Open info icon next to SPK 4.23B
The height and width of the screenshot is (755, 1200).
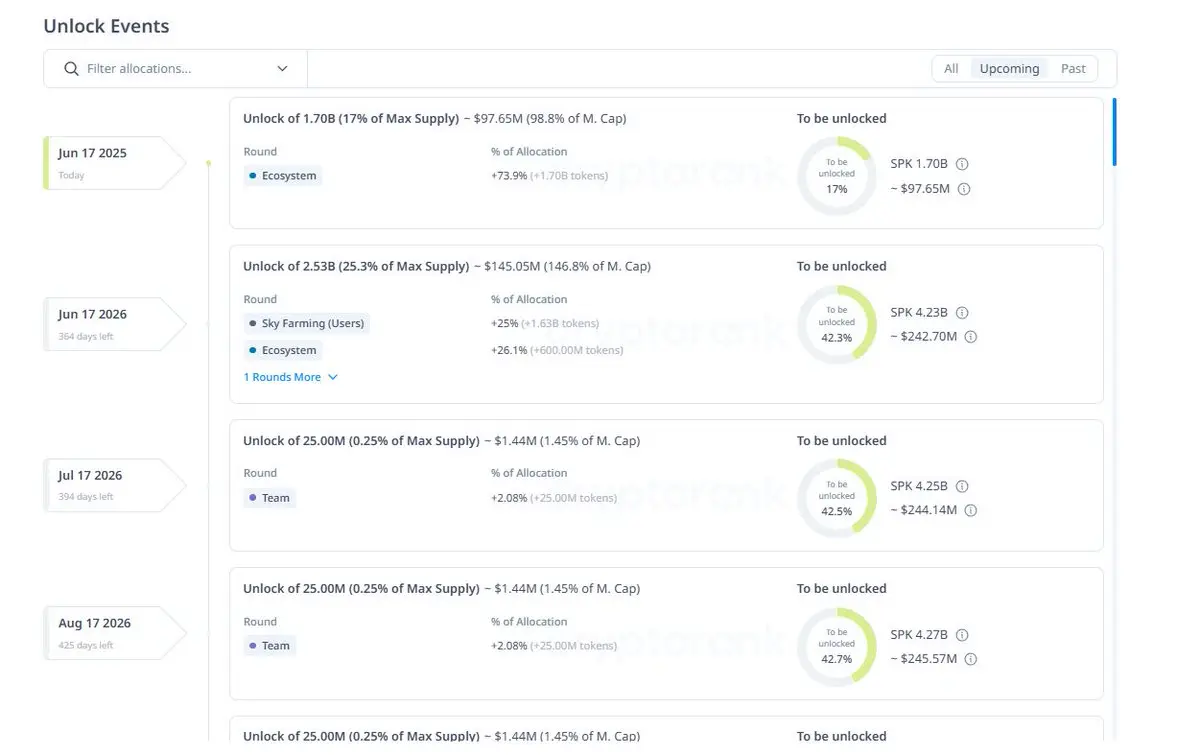962,313
